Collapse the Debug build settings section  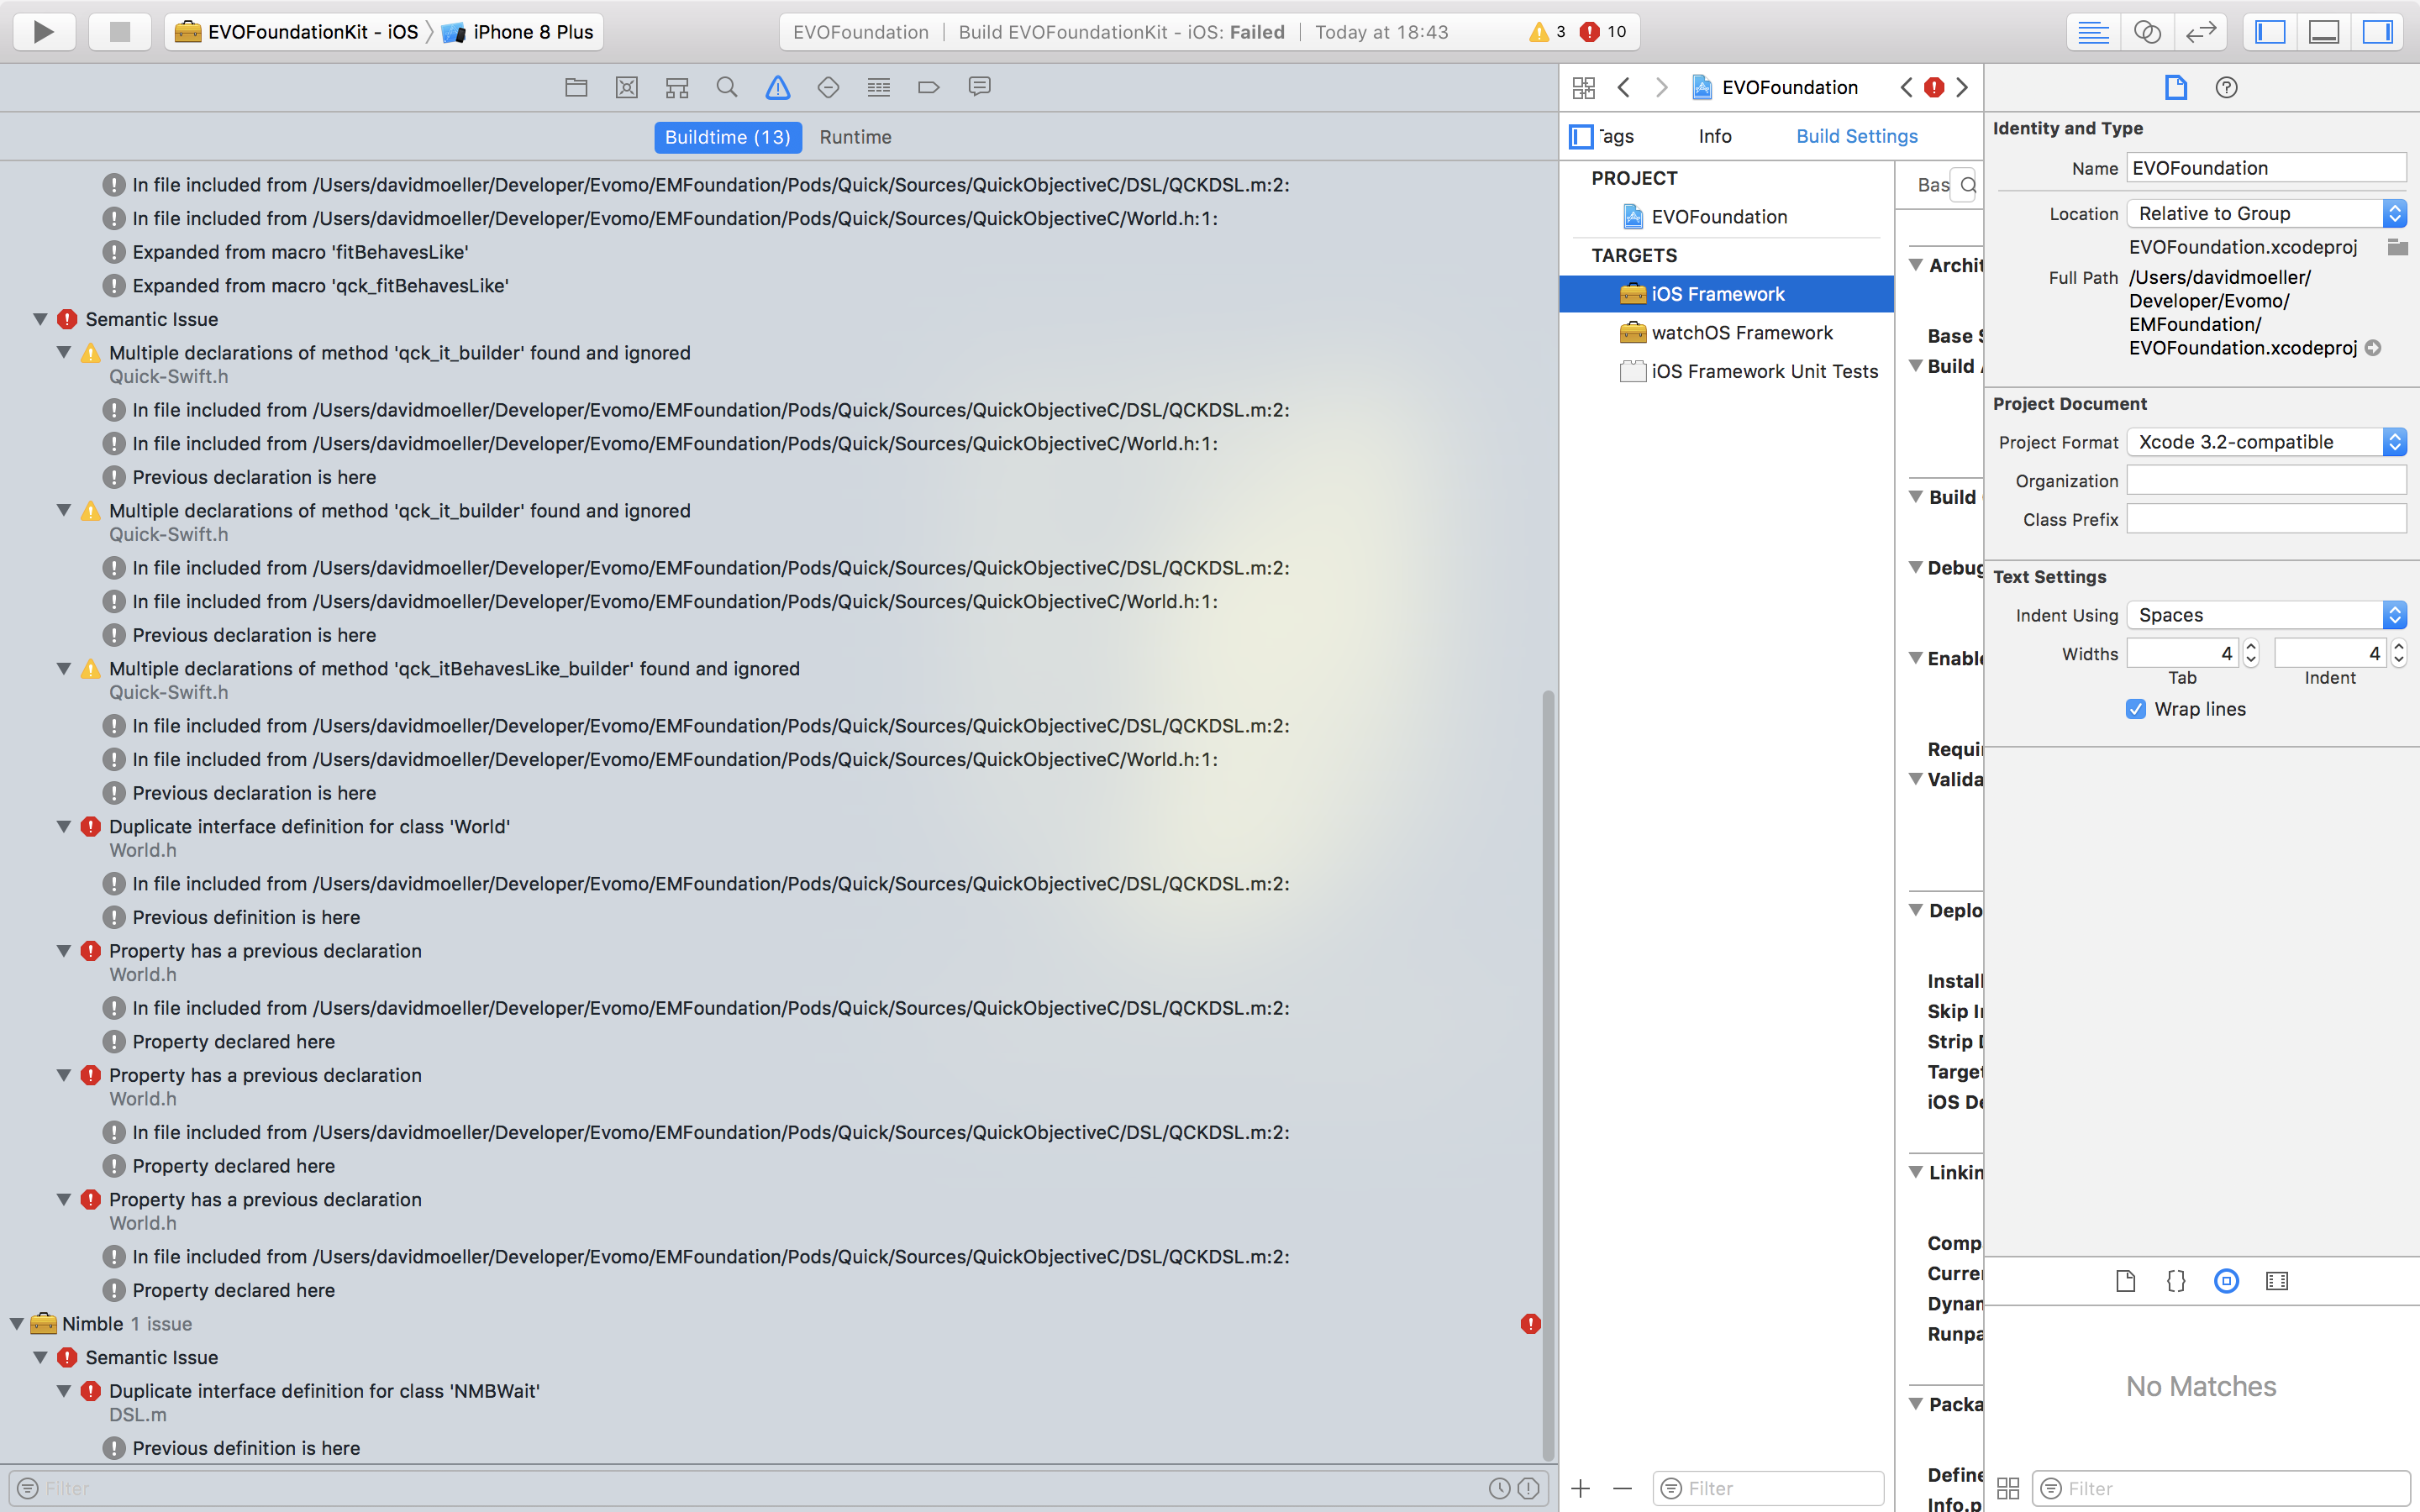(x=1916, y=568)
